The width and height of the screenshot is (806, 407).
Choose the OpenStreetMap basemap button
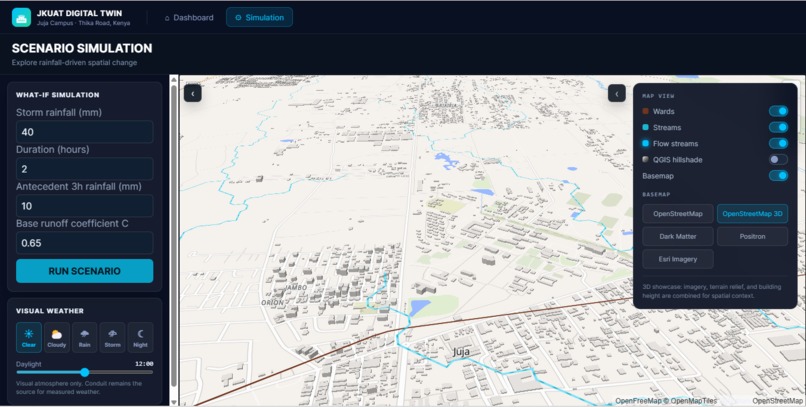pos(678,214)
